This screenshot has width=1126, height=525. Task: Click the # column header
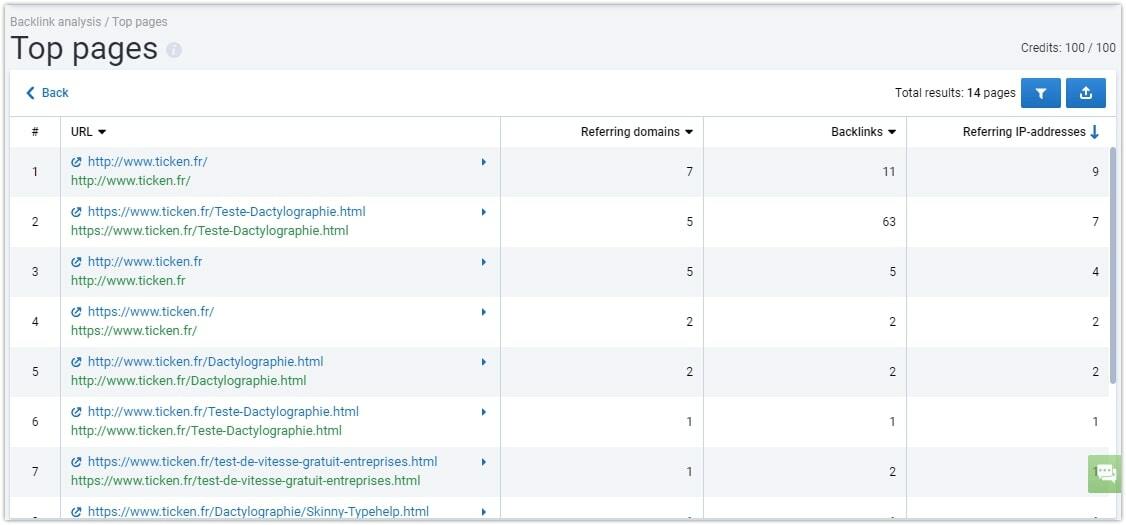[x=34, y=132]
